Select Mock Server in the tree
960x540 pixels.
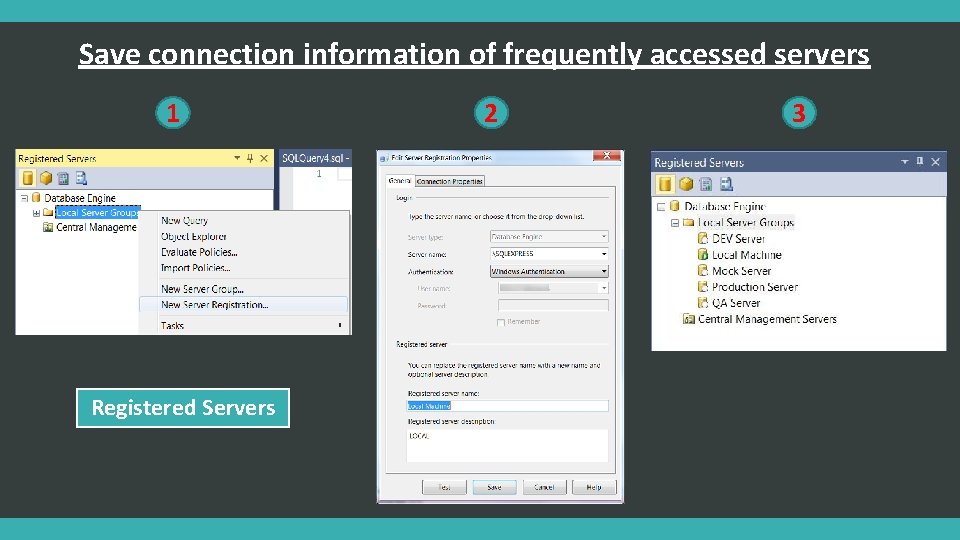tap(741, 271)
